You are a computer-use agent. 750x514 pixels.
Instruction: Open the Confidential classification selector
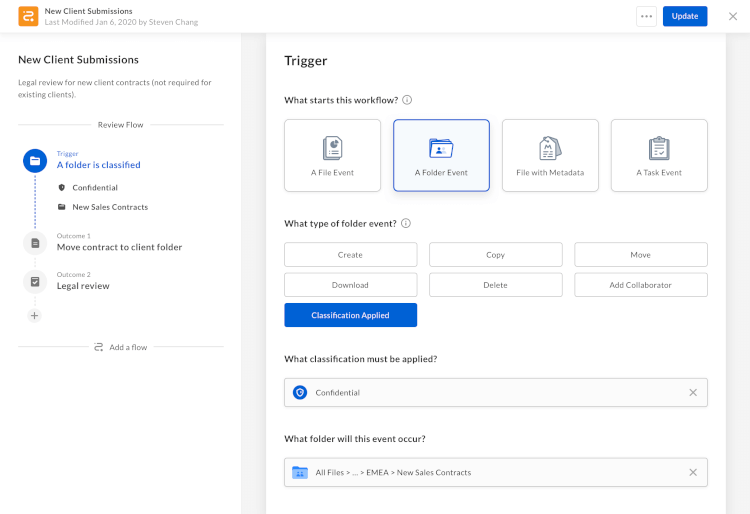(x=480, y=392)
